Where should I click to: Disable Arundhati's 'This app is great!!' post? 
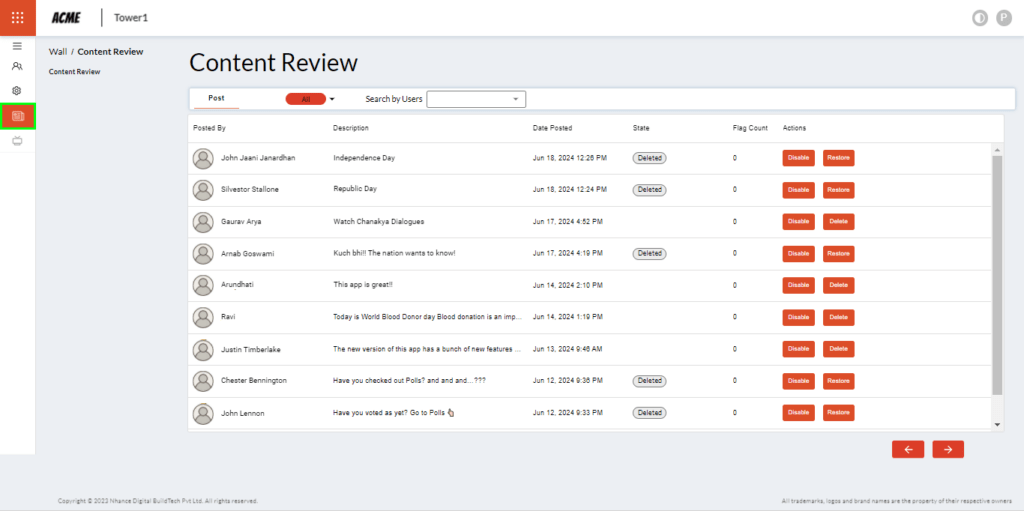[x=798, y=285]
